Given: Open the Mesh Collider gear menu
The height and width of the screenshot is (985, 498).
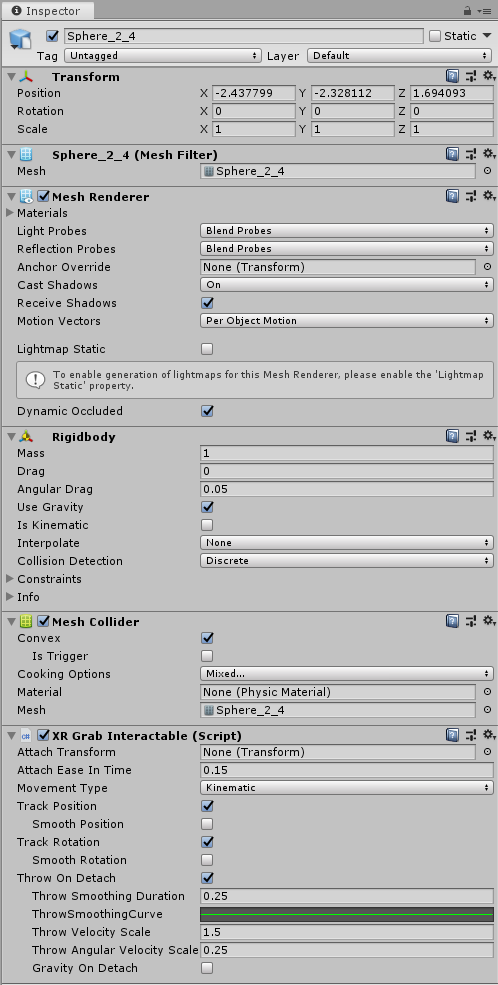Looking at the screenshot, I should (x=488, y=621).
